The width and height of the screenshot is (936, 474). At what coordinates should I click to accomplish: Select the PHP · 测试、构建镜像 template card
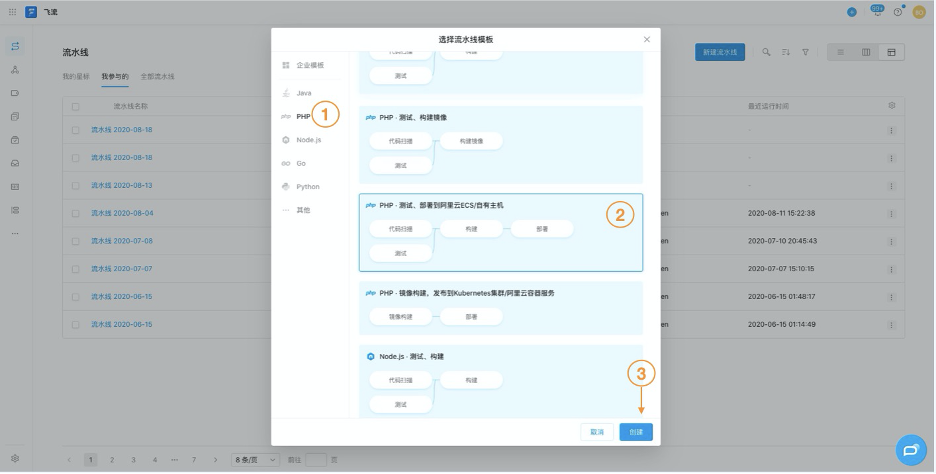point(501,144)
